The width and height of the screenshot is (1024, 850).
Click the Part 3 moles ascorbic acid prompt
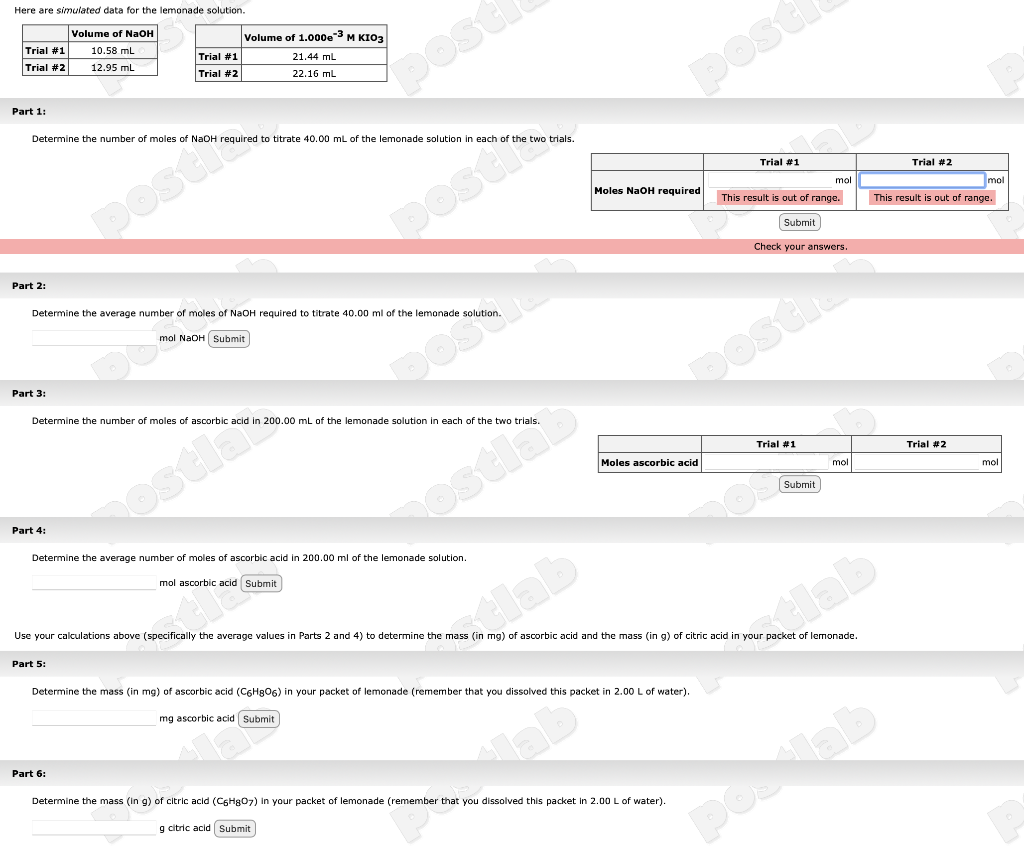pos(286,421)
